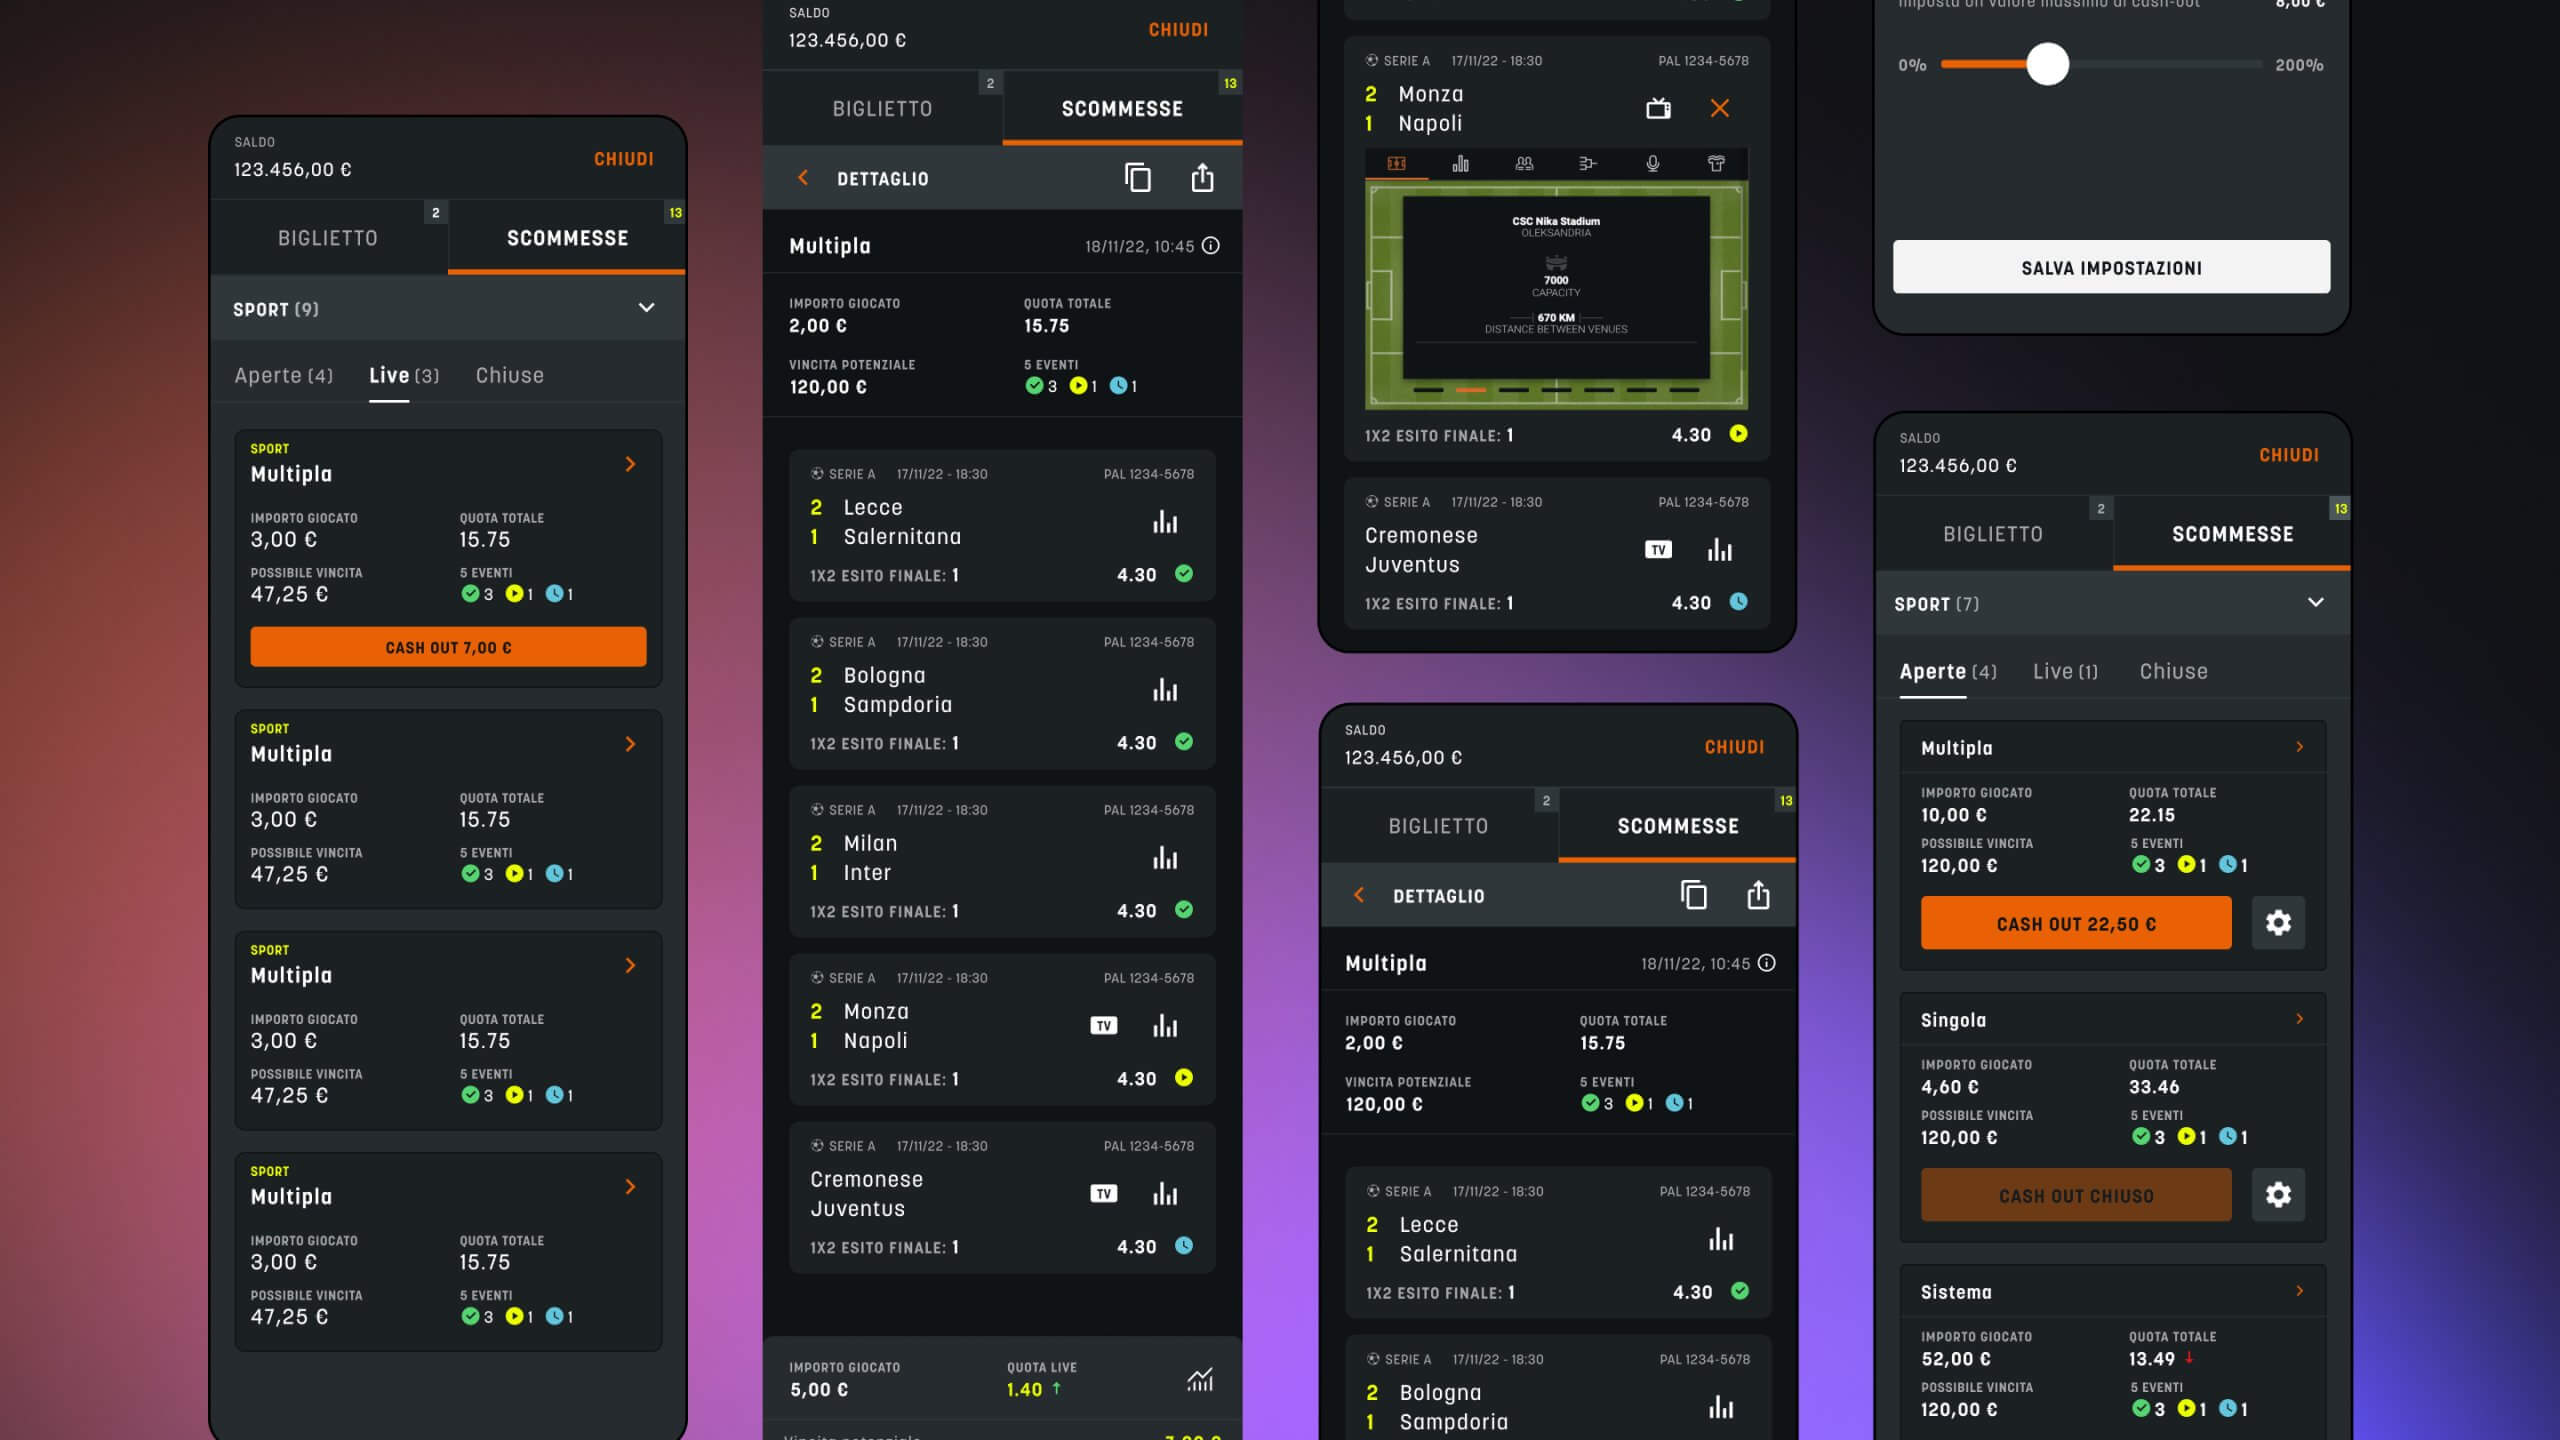
Task: Switch to the Live (1) tab
Action: (x=2065, y=672)
